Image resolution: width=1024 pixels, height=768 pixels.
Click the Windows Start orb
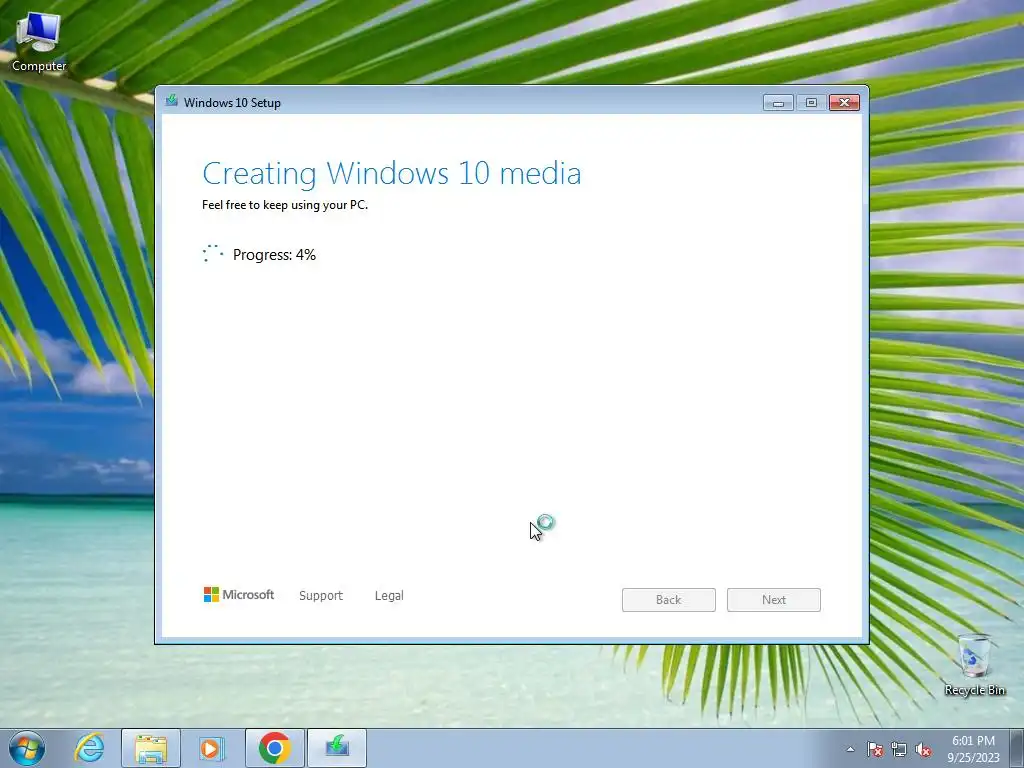[x=27, y=748]
